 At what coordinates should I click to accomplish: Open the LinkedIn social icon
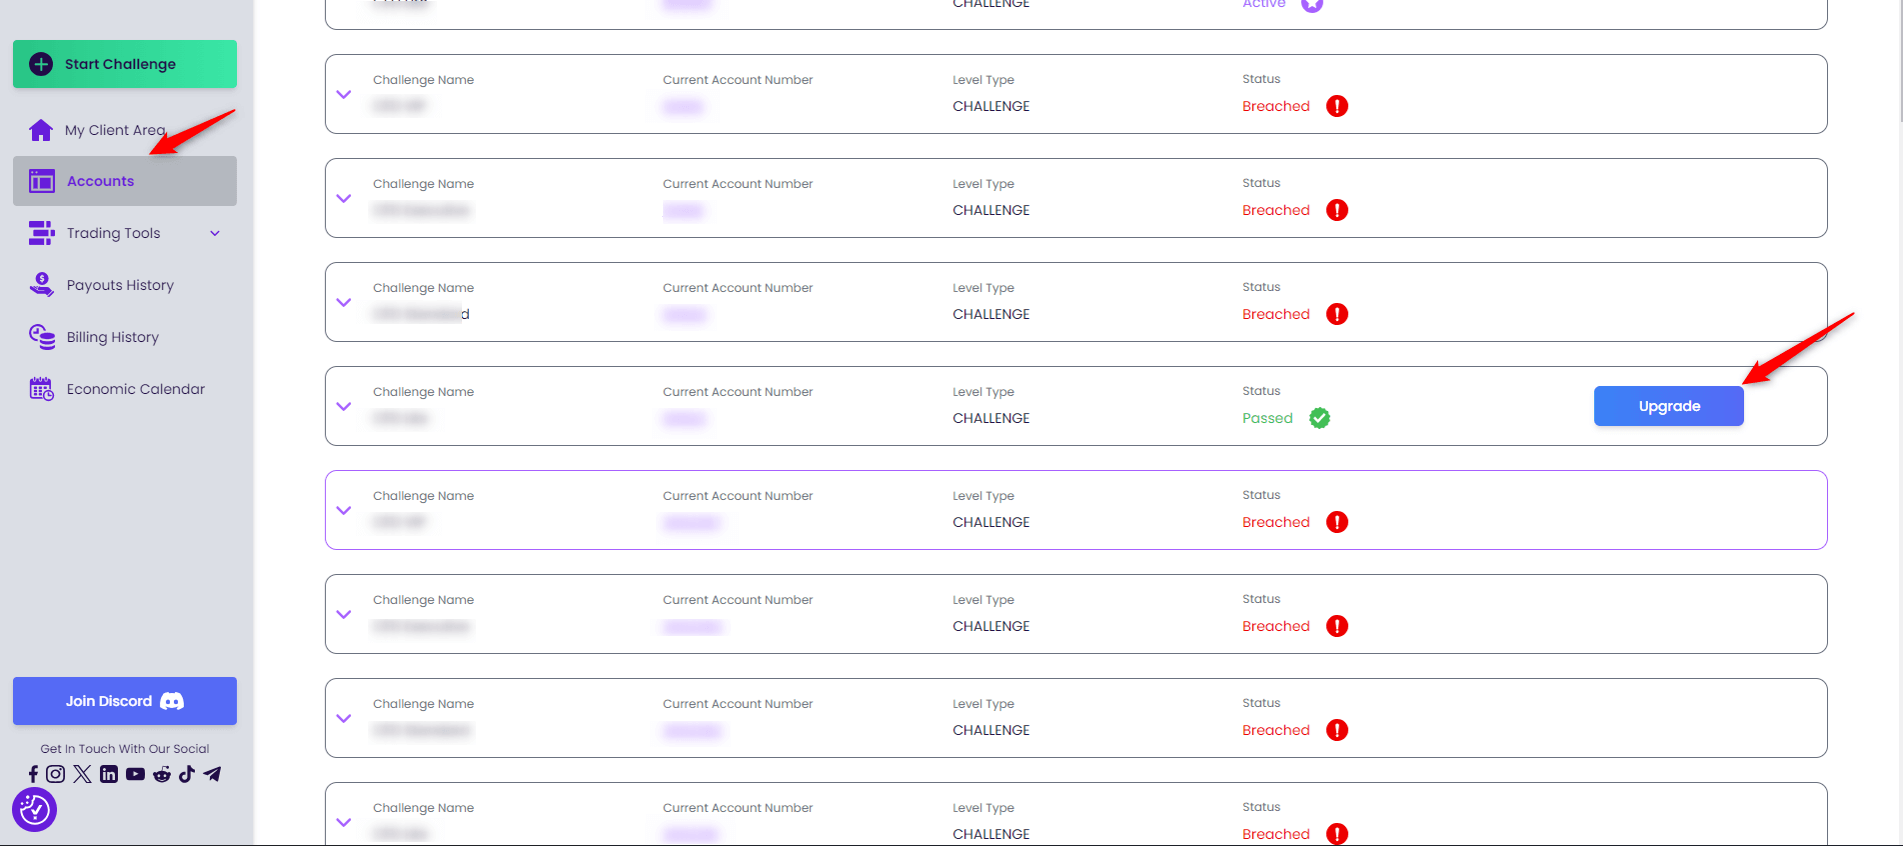pos(109,774)
